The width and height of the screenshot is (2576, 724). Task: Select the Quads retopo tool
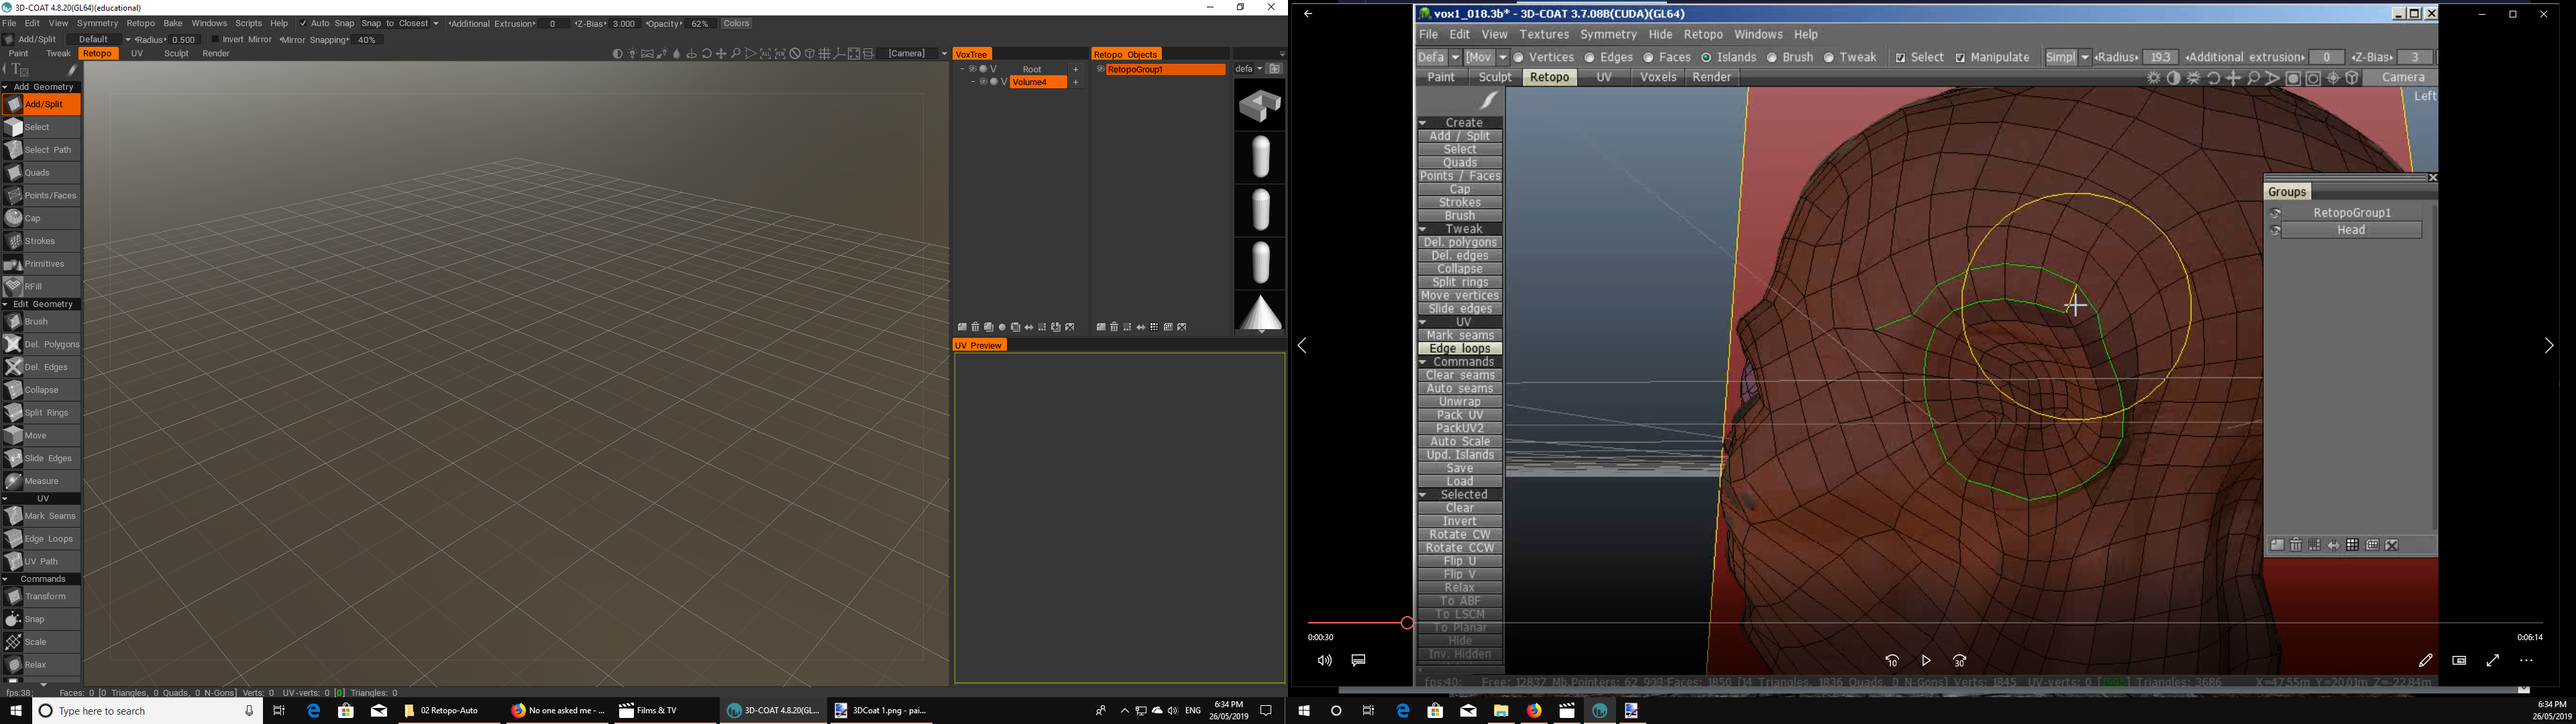(37, 173)
